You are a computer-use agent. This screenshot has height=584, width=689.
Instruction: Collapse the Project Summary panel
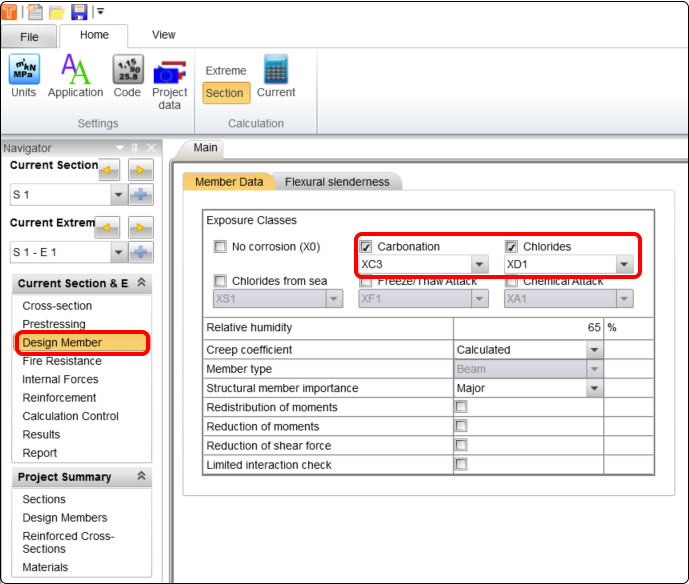pos(141,477)
